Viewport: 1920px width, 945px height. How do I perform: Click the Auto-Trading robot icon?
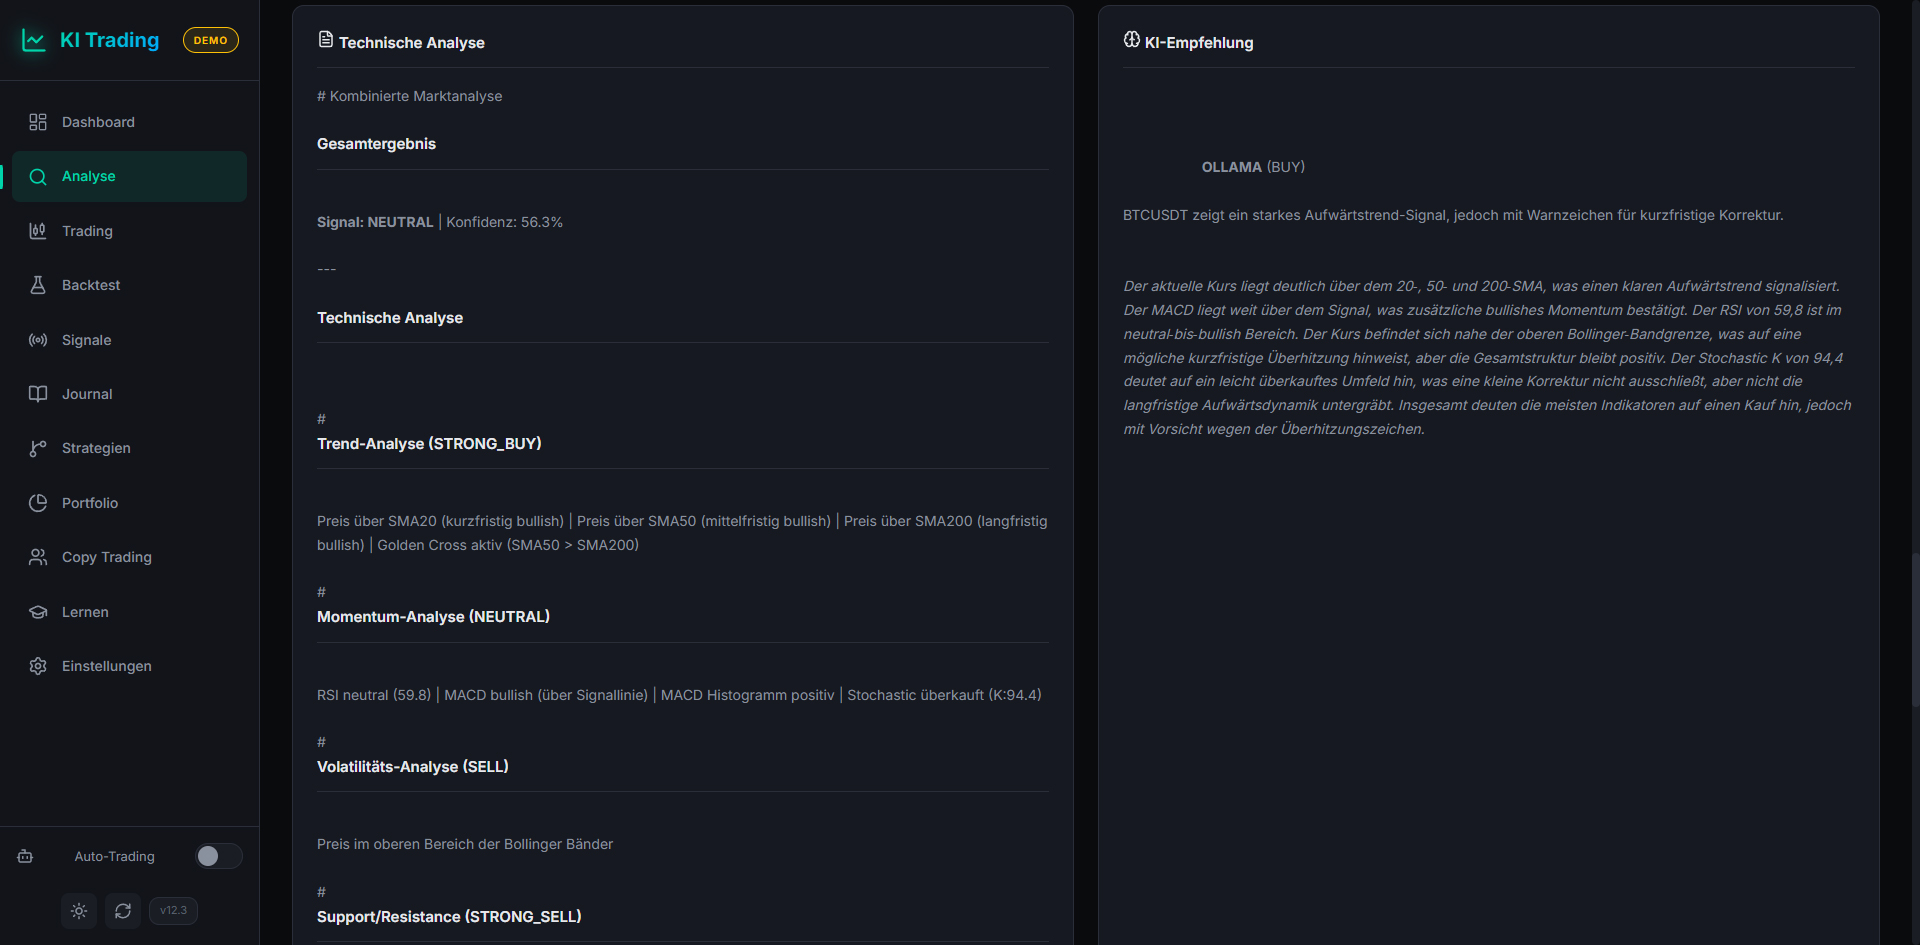pyautogui.click(x=26, y=856)
